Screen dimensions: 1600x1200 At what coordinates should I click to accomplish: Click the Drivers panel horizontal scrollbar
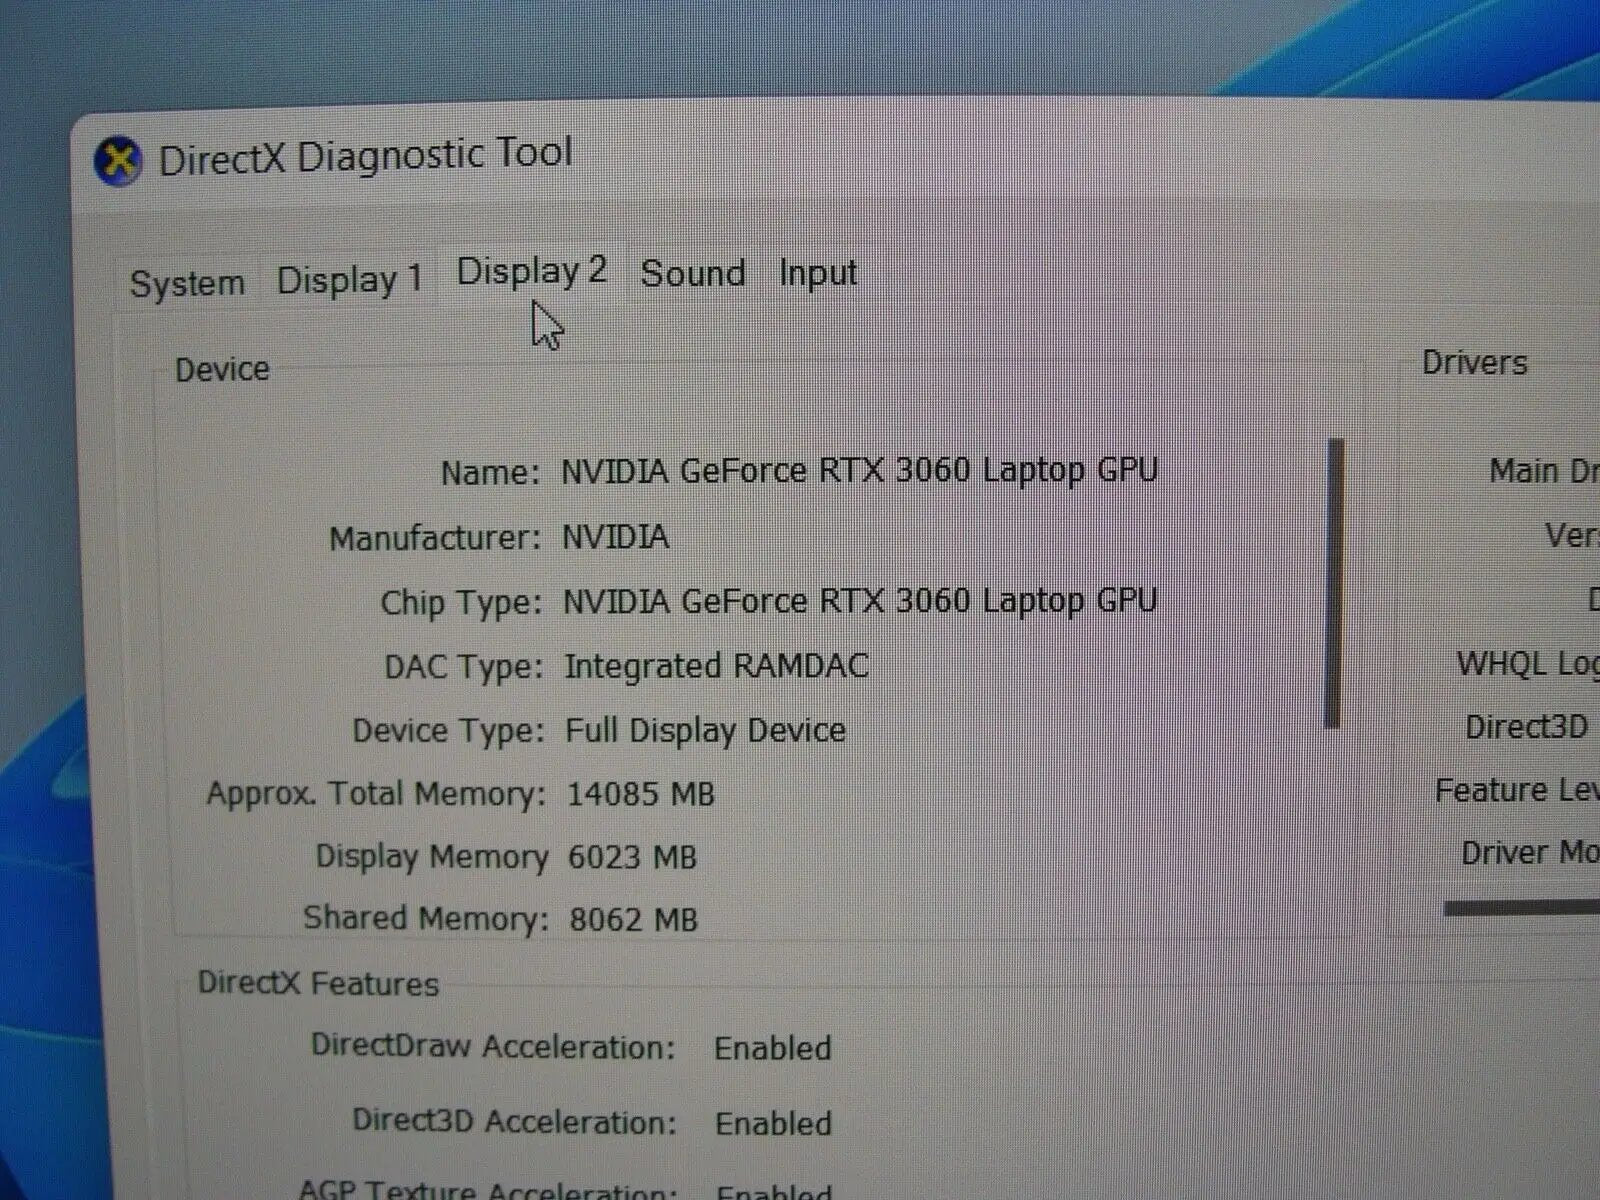coord(1521,908)
